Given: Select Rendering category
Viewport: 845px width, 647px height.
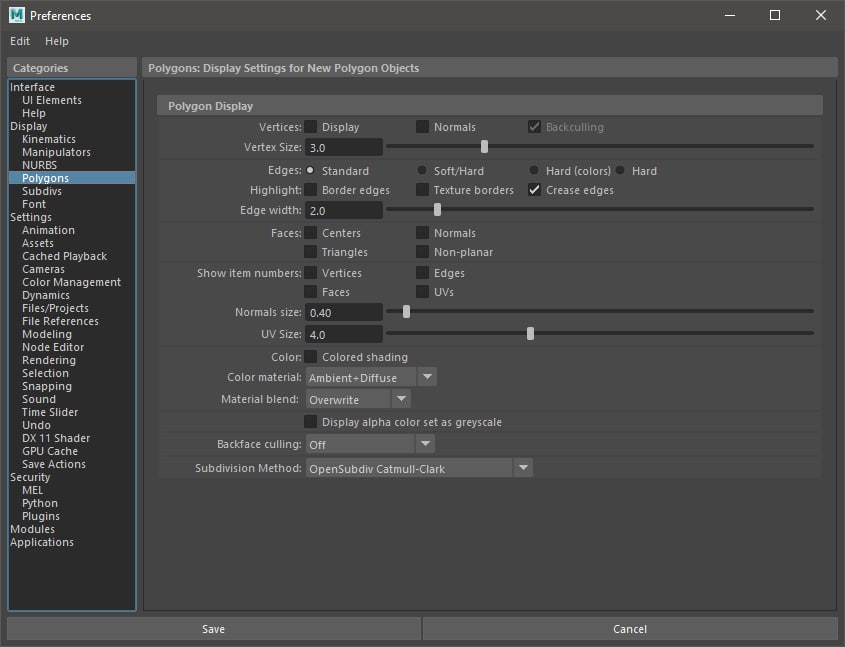Looking at the screenshot, I should (49, 360).
